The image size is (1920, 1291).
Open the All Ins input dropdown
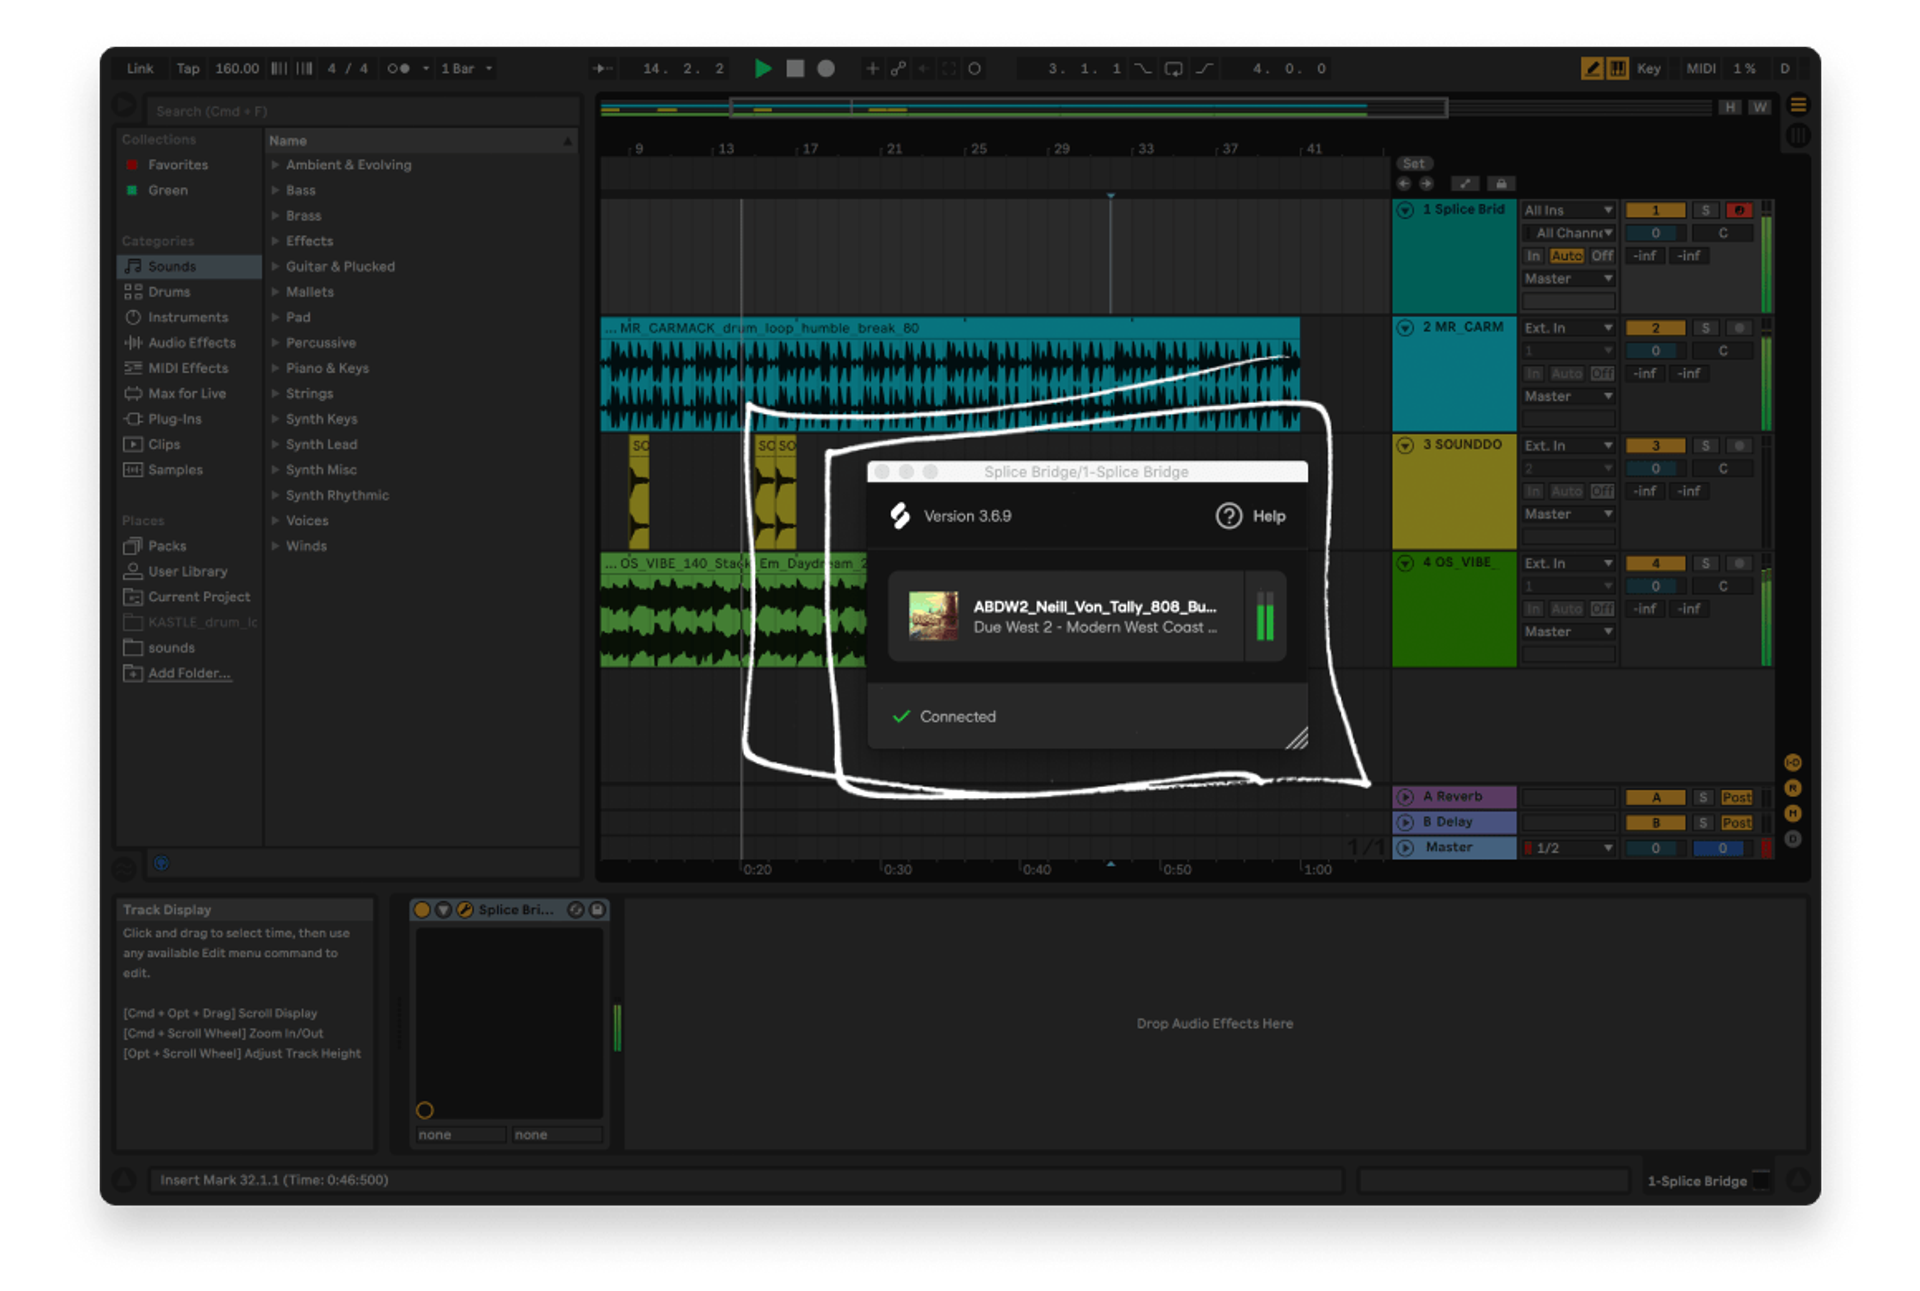(1568, 210)
